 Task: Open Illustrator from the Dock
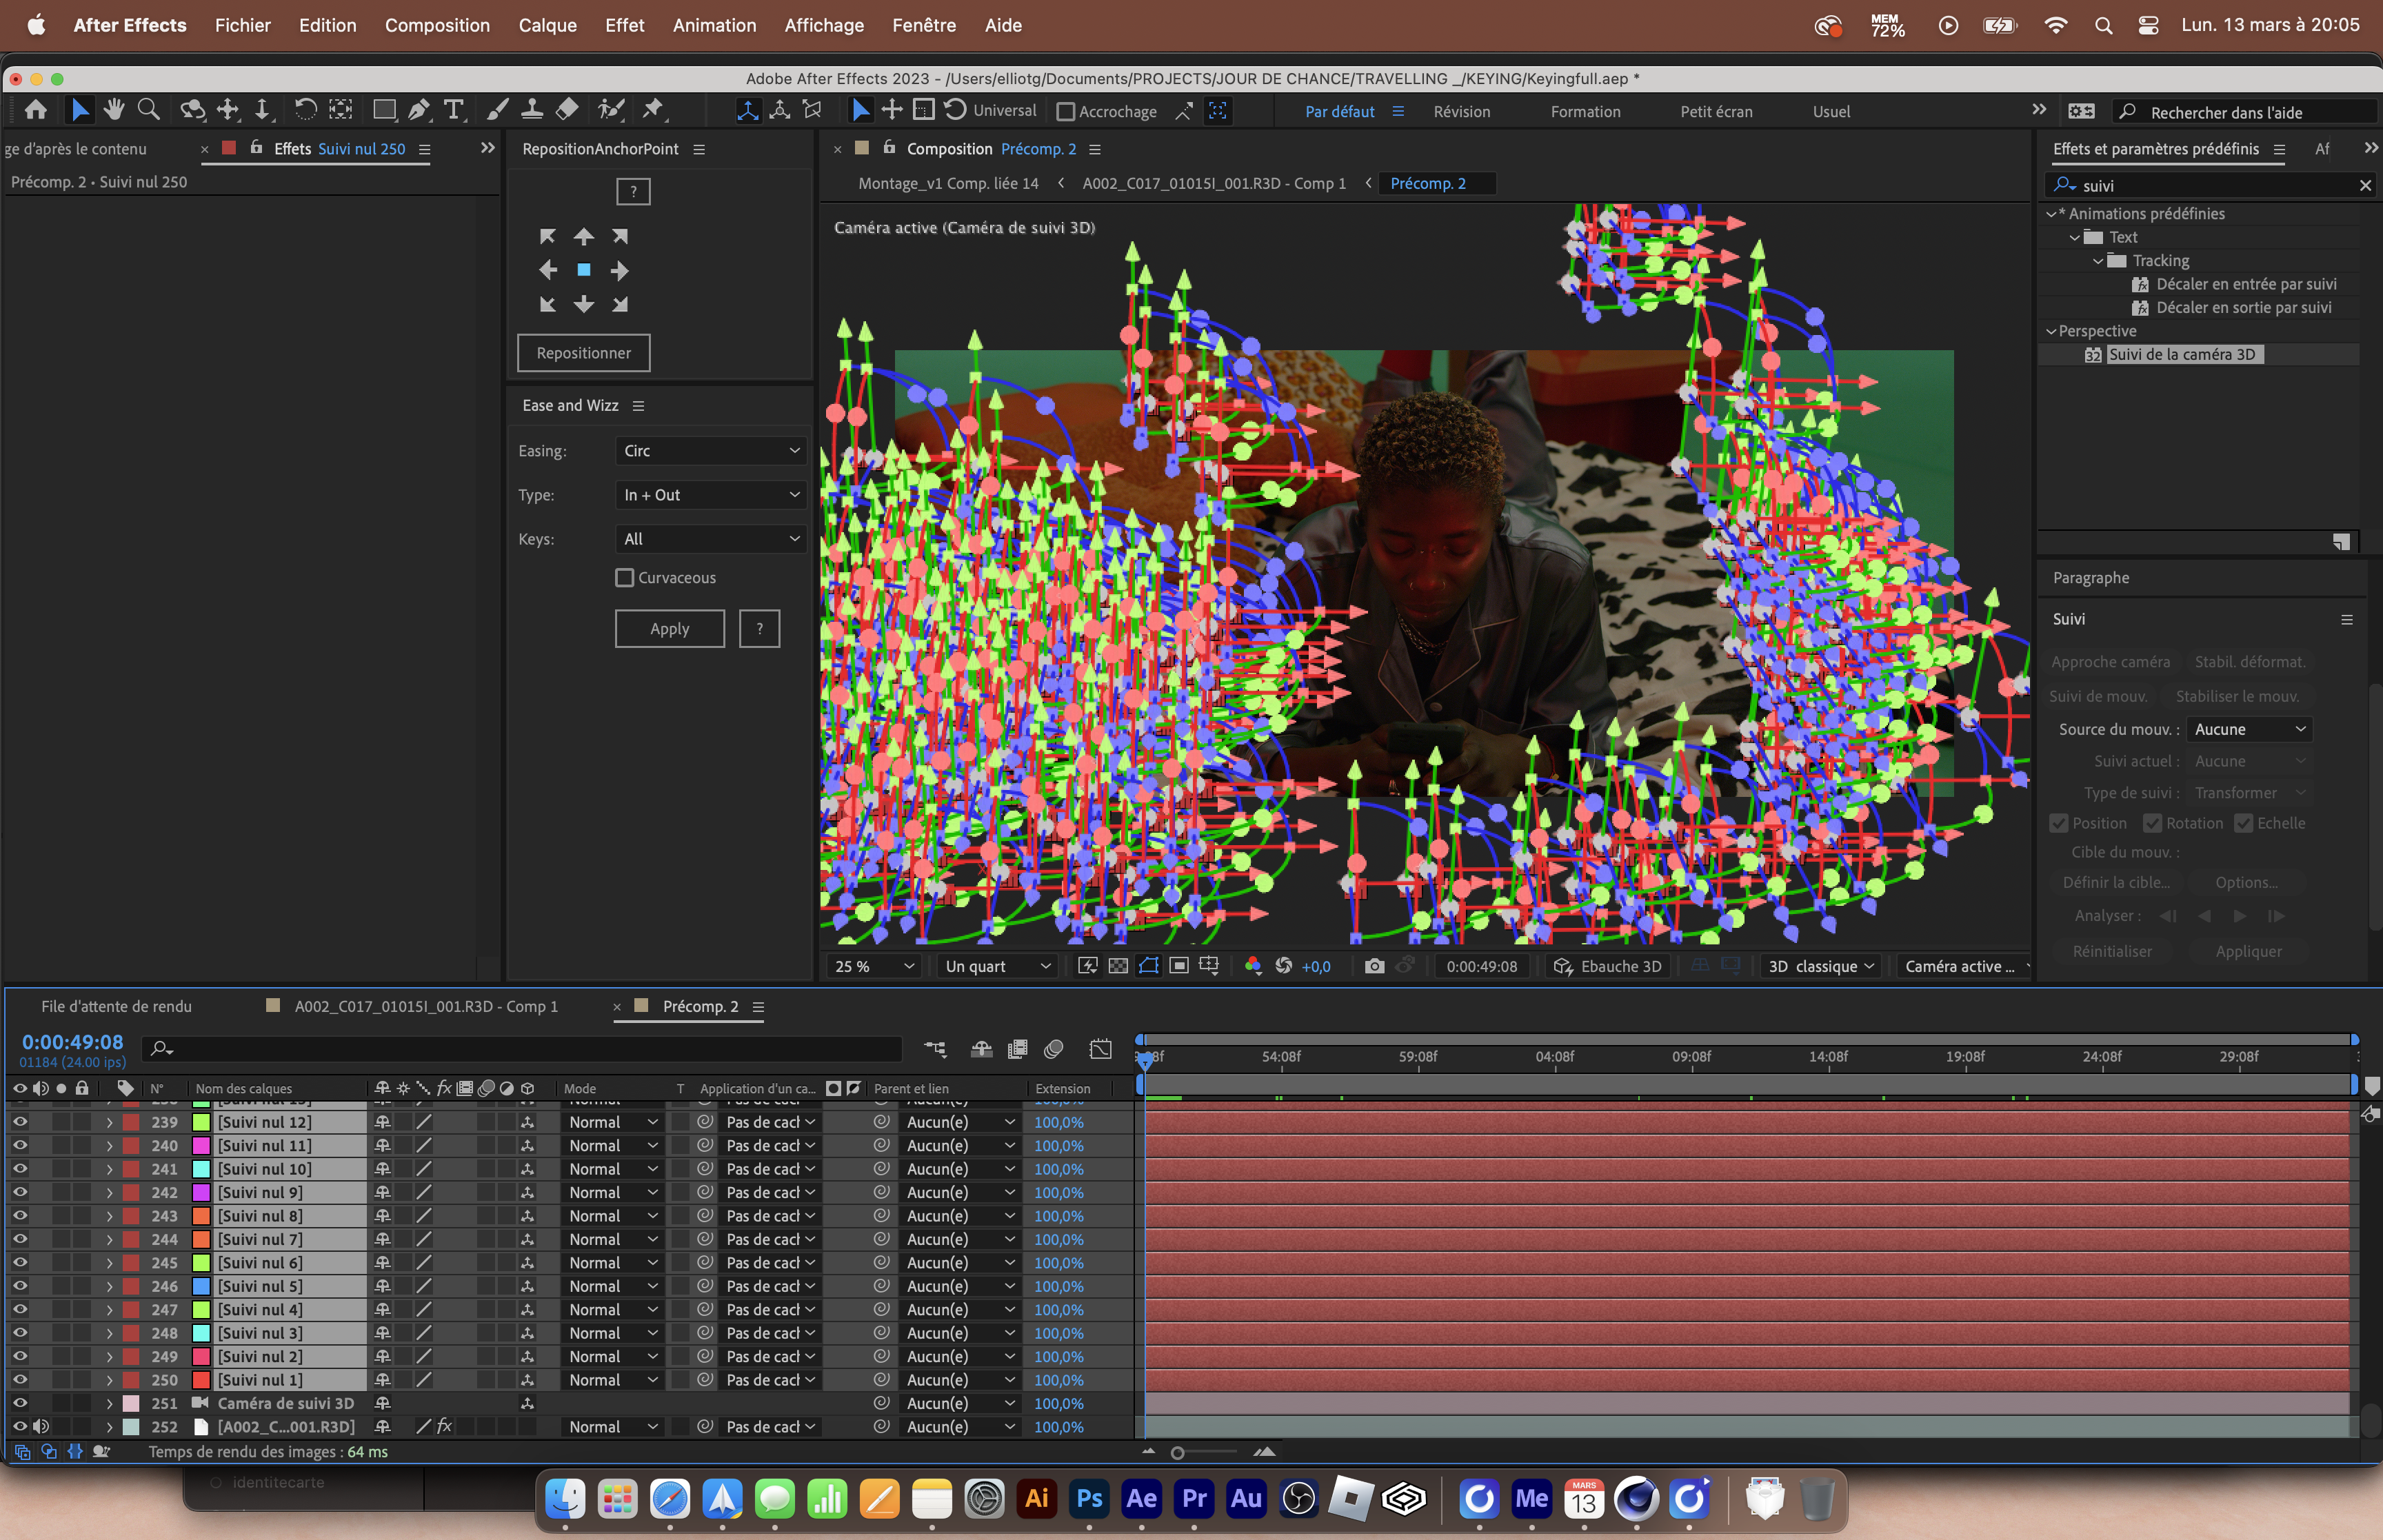point(1037,1498)
